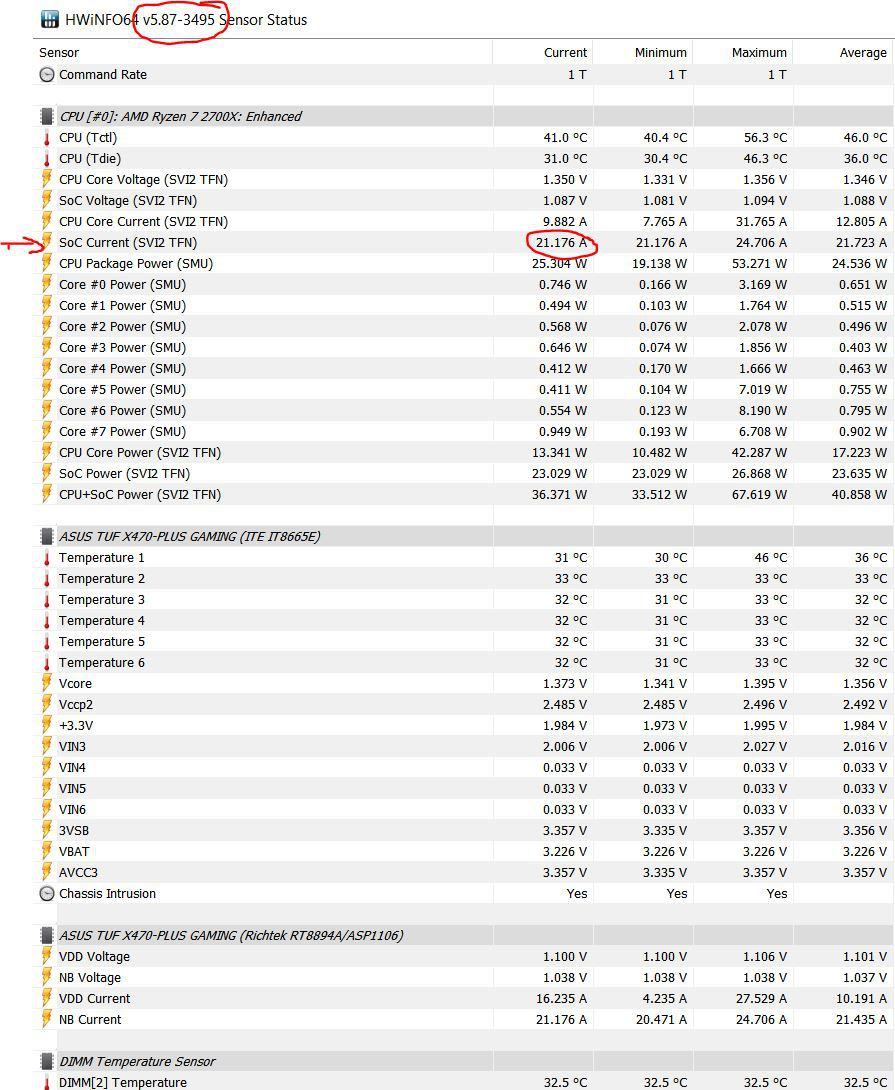Click the thermometer icon next to CPU (Tdie)
The height and width of the screenshot is (1090, 895).
[x=47, y=158]
